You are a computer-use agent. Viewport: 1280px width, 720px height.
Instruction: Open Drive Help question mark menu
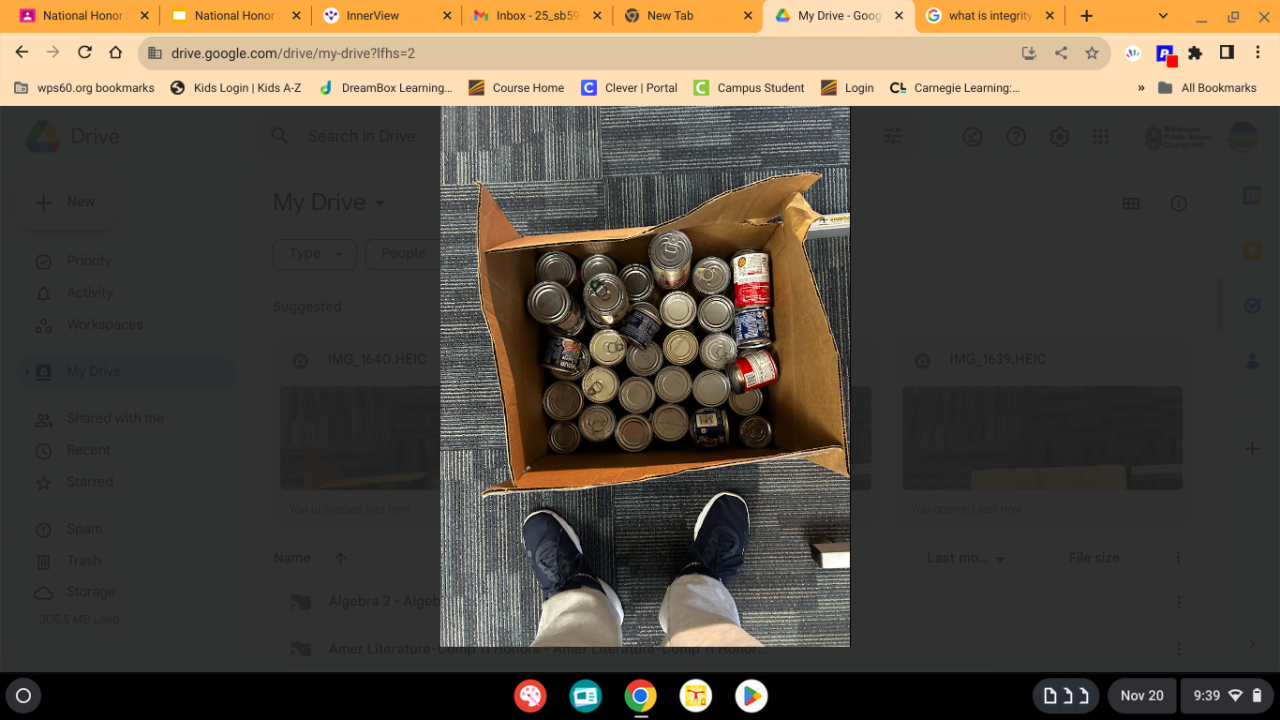(x=1016, y=137)
